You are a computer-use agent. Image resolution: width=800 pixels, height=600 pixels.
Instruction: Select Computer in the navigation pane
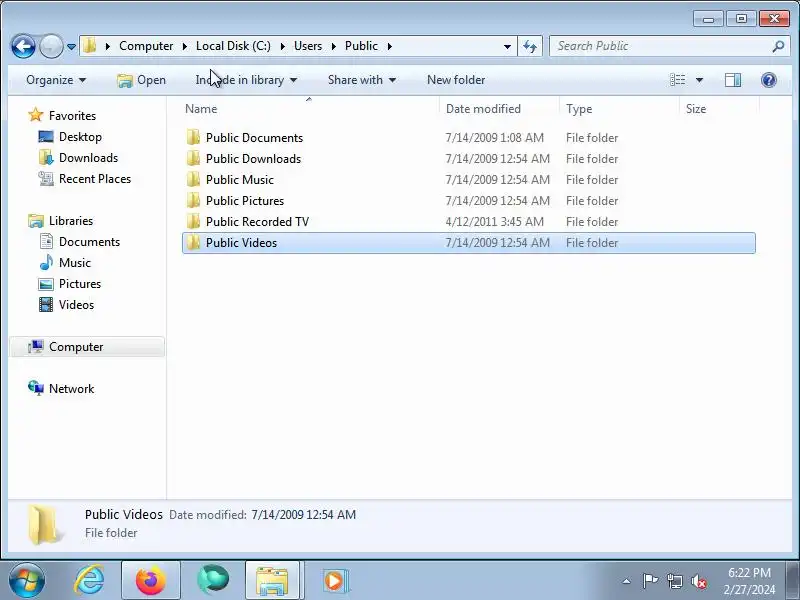tap(87, 347)
